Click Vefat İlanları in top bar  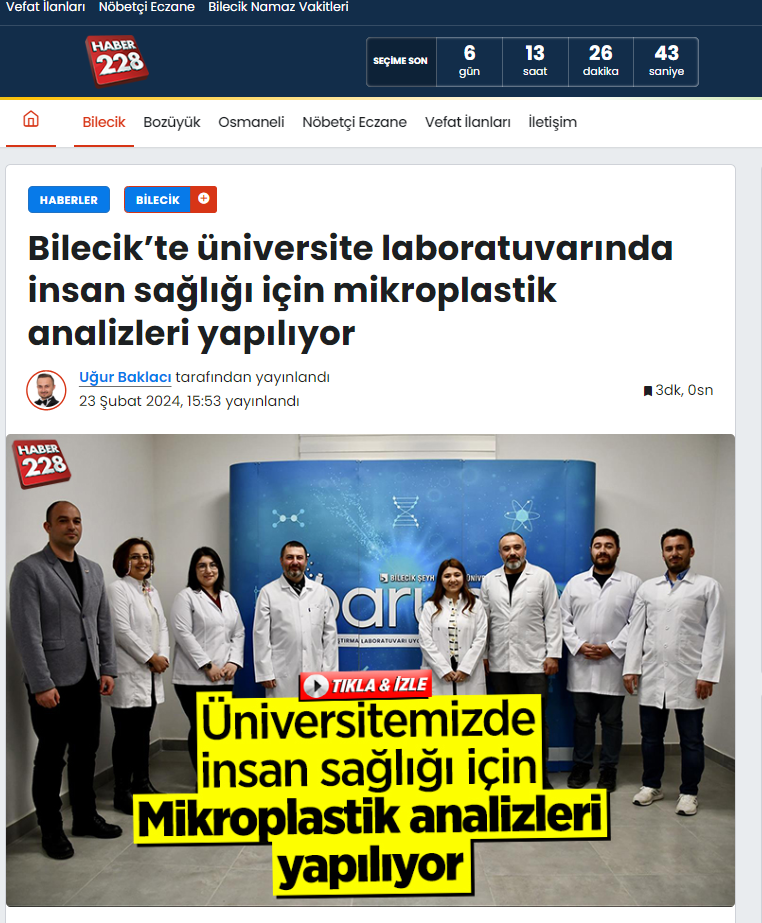pos(46,7)
